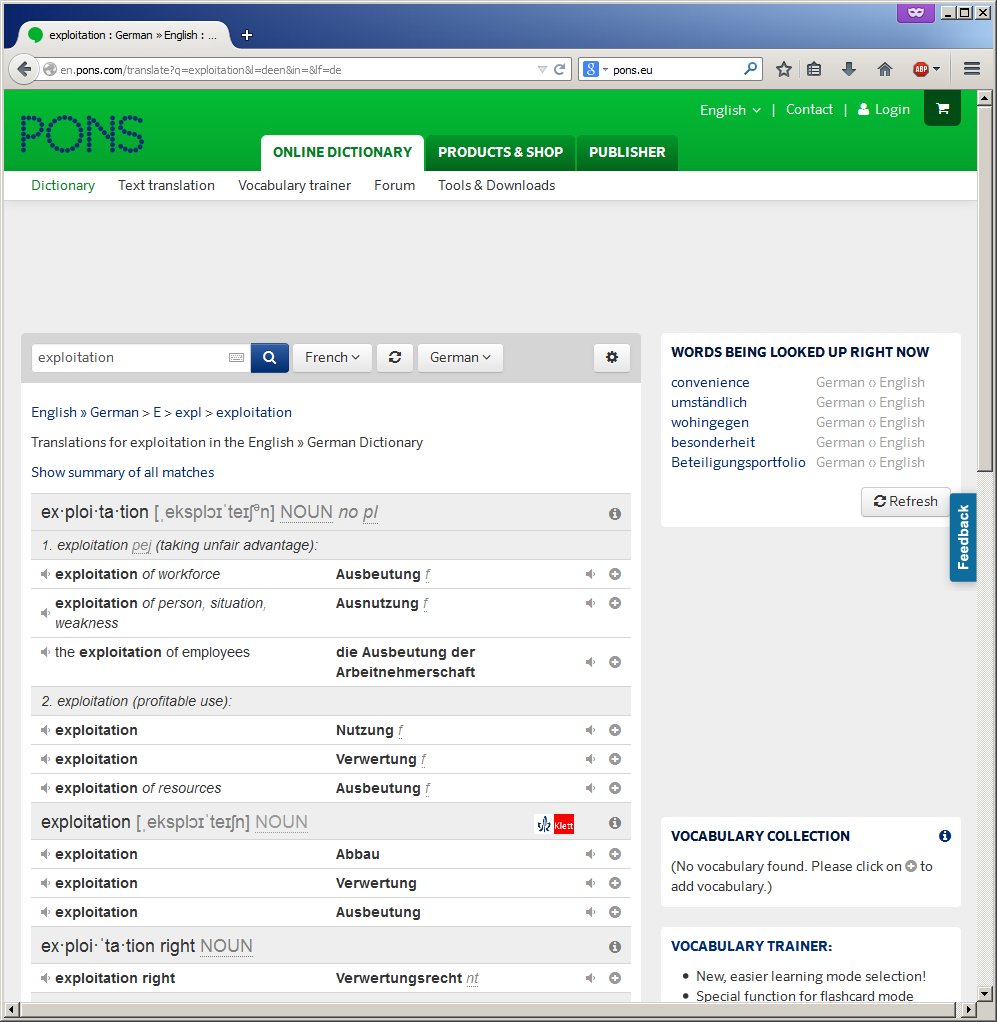Click the Klett source logo icon
This screenshot has width=997, height=1022.
pyautogui.click(x=564, y=825)
